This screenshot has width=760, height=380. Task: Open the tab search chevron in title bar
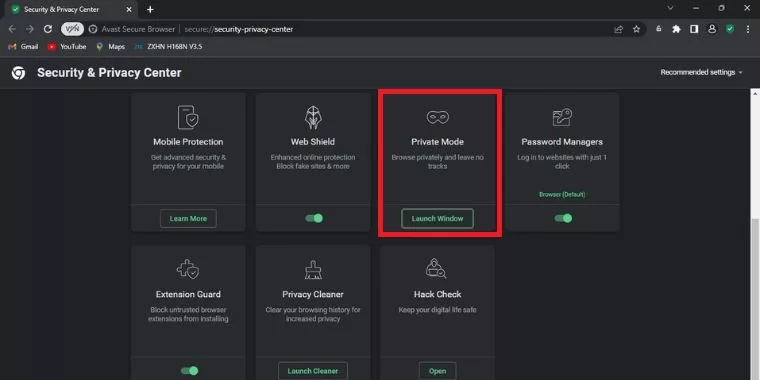click(x=670, y=8)
